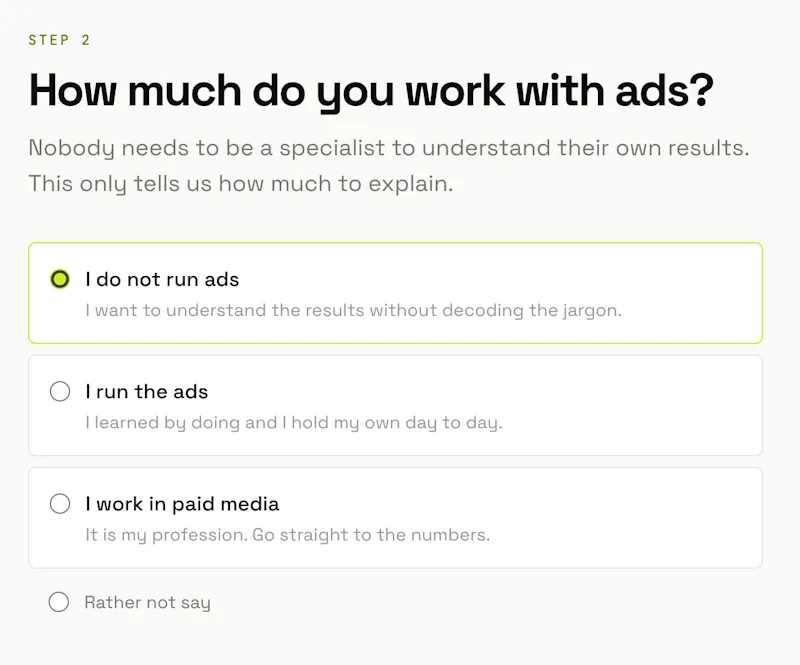This screenshot has width=800, height=665.
Task: Click the card mentioning 'It is my profession'
Action: [x=395, y=518]
